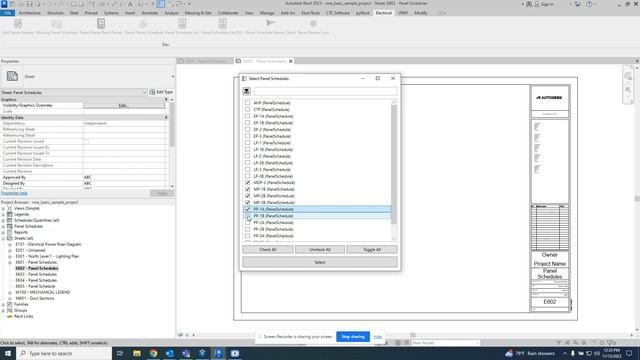The image size is (640, 360).
Task: Select M601 - Duct Sections sheet
Action: point(35,298)
